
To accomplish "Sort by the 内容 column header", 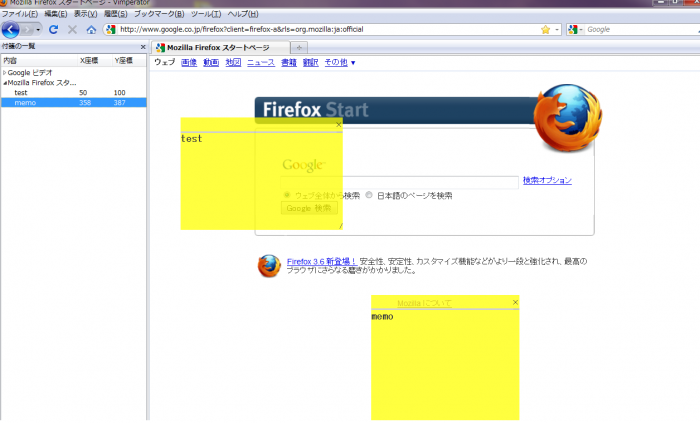I will click(x=38, y=60).
